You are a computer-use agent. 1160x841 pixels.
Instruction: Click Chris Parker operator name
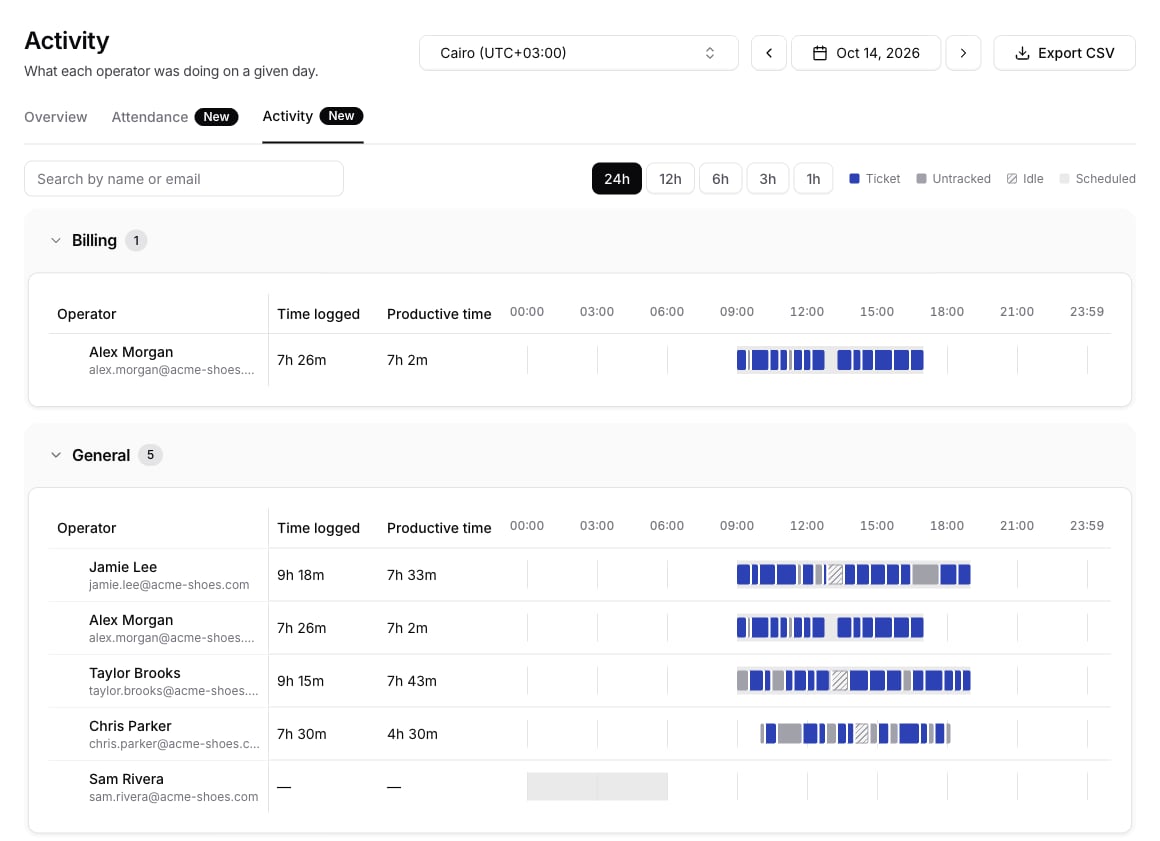pyautogui.click(x=130, y=726)
